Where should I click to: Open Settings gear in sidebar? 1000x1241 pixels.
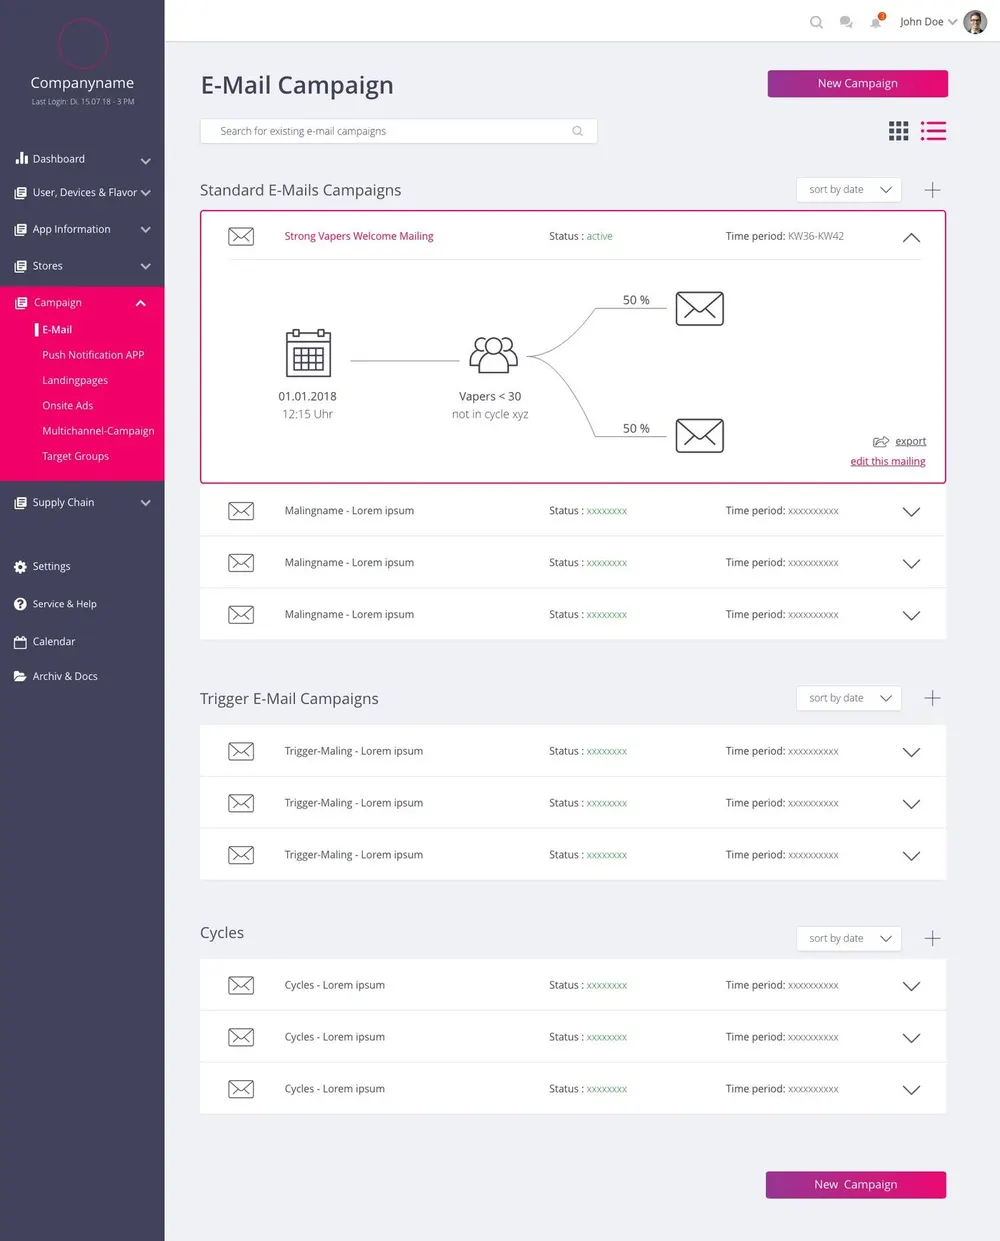[x=21, y=567]
